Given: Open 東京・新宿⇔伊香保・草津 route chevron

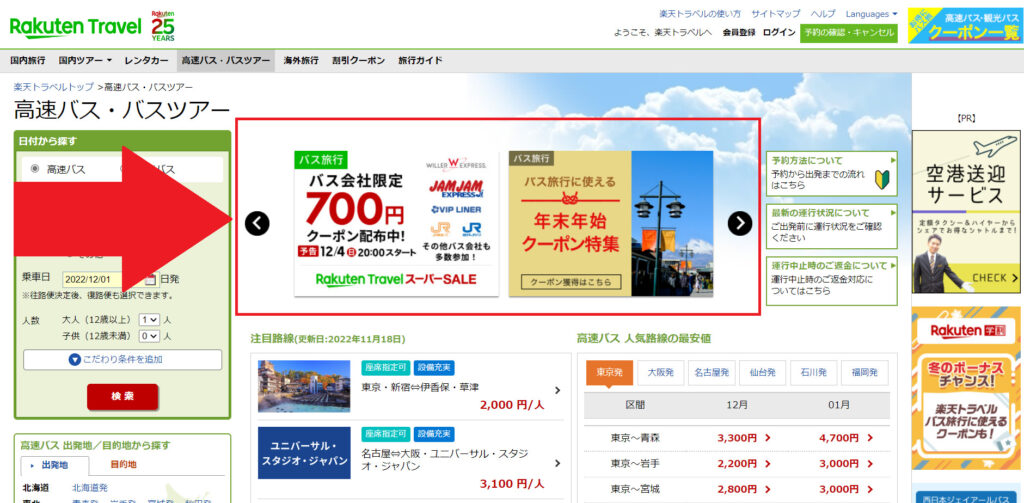Looking at the screenshot, I should pyautogui.click(x=557, y=391).
